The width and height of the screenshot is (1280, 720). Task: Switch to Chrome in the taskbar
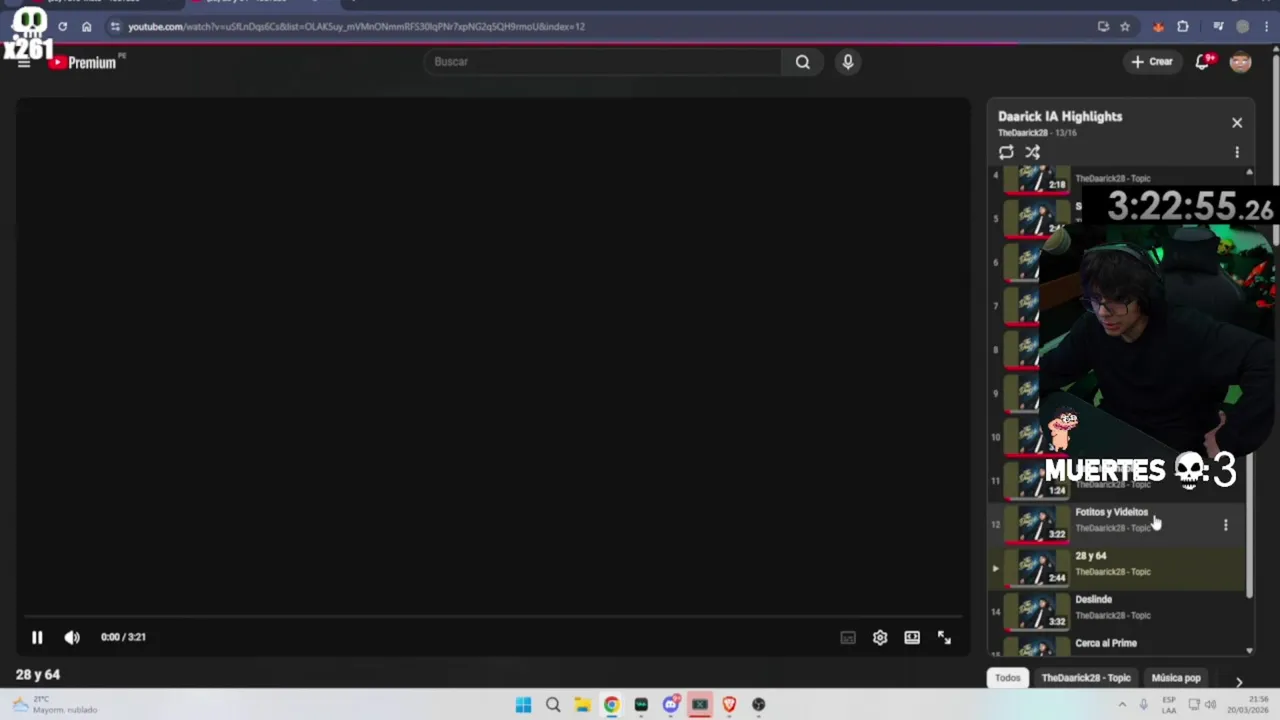(x=611, y=705)
